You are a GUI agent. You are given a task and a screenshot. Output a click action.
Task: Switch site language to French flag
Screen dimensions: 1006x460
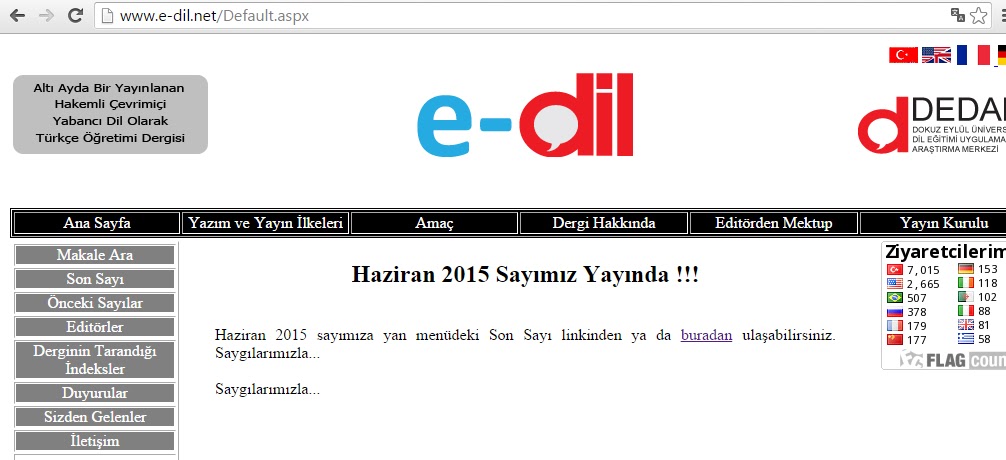tap(973, 55)
